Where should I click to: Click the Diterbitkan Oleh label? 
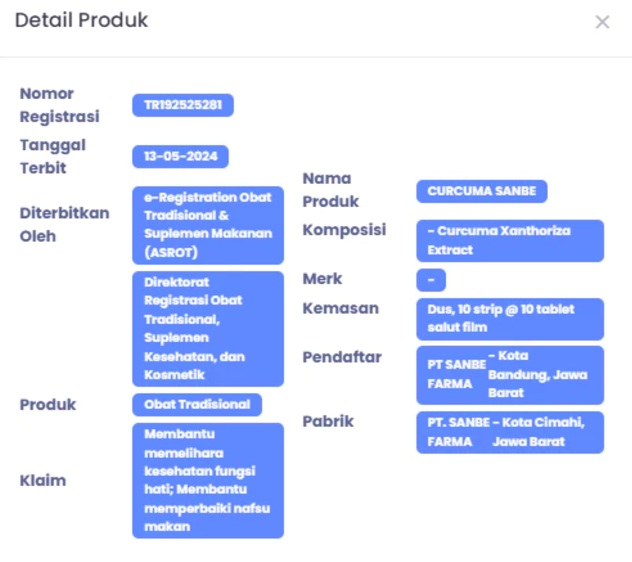[x=65, y=224]
